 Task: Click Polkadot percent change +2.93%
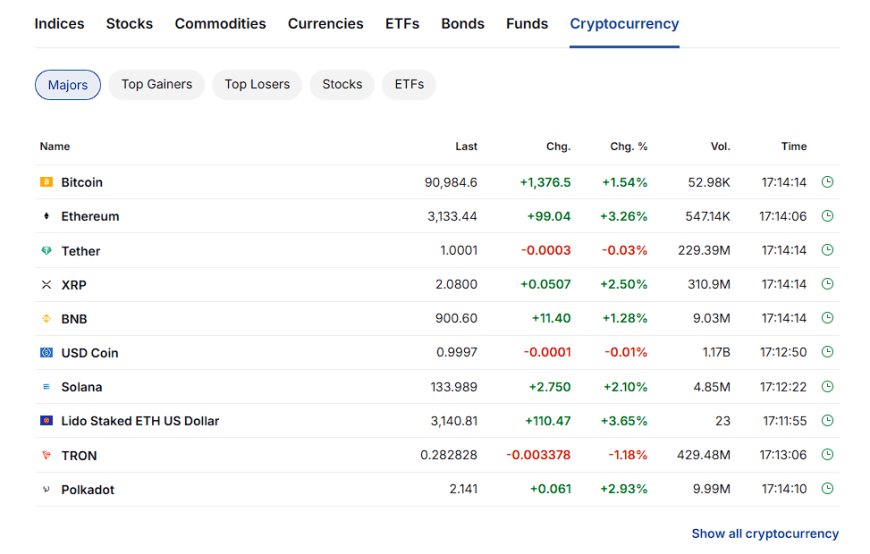click(624, 489)
